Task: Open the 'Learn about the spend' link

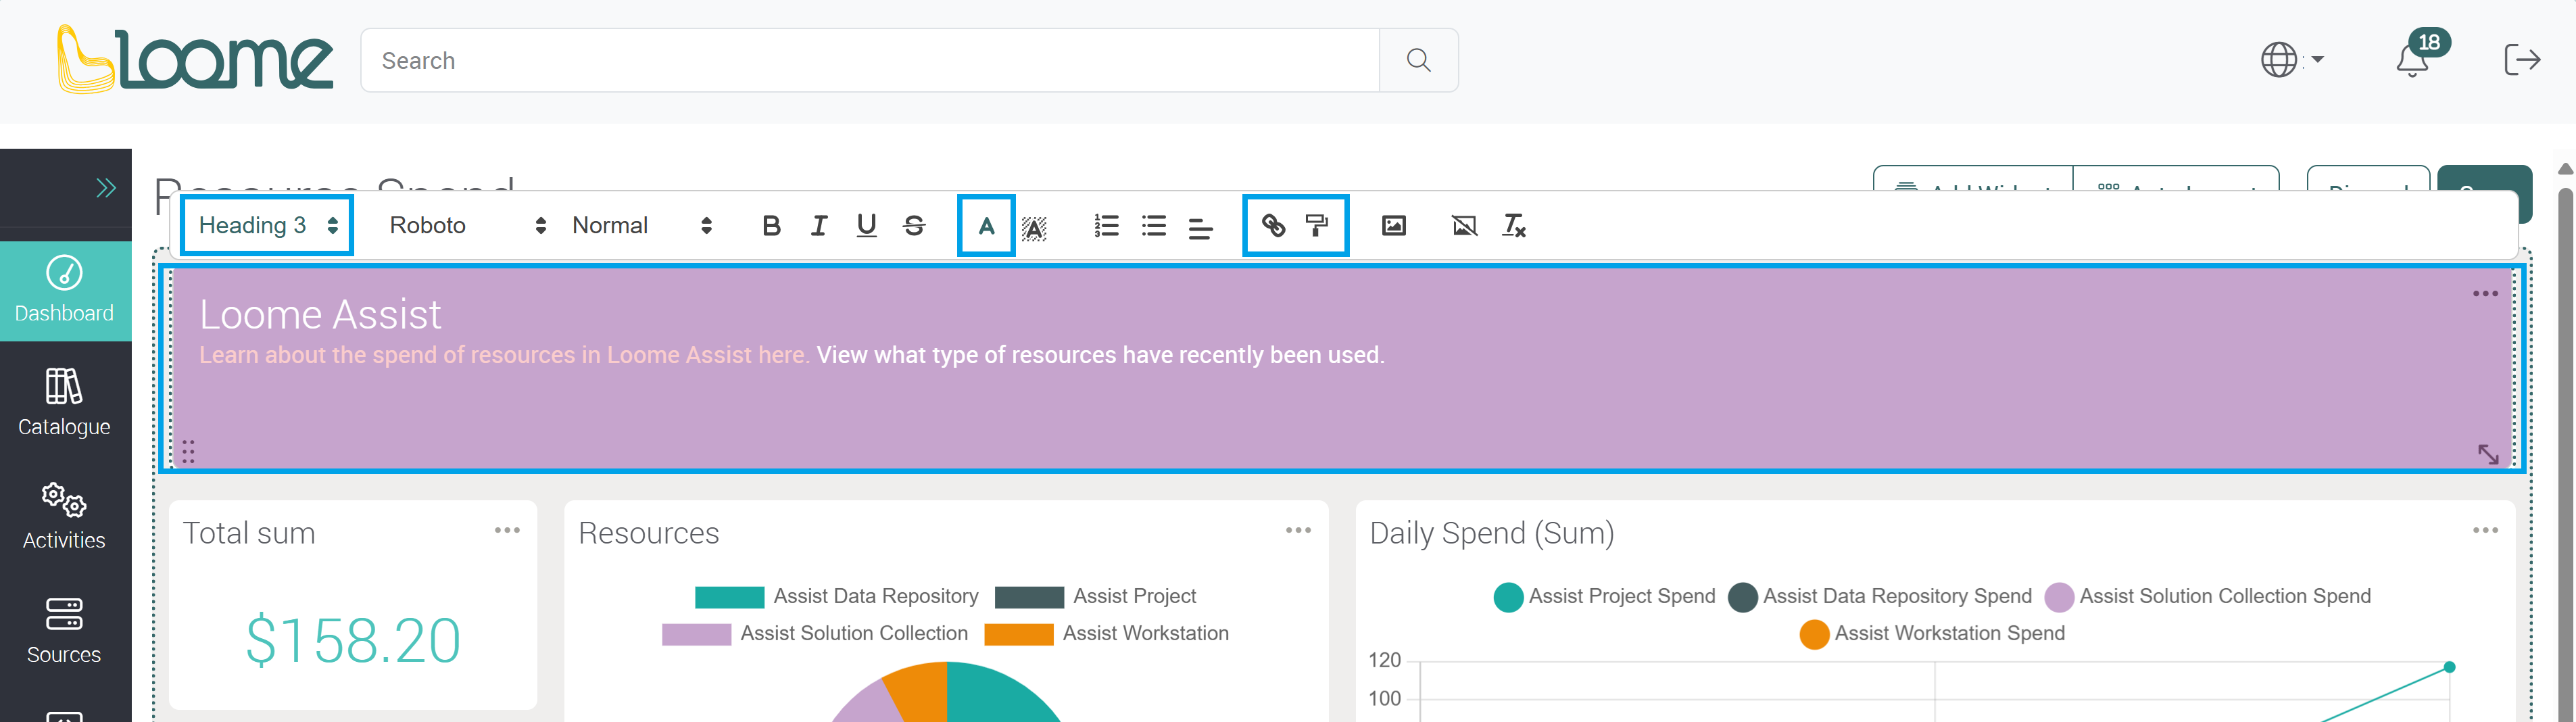Action: [504, 355]
